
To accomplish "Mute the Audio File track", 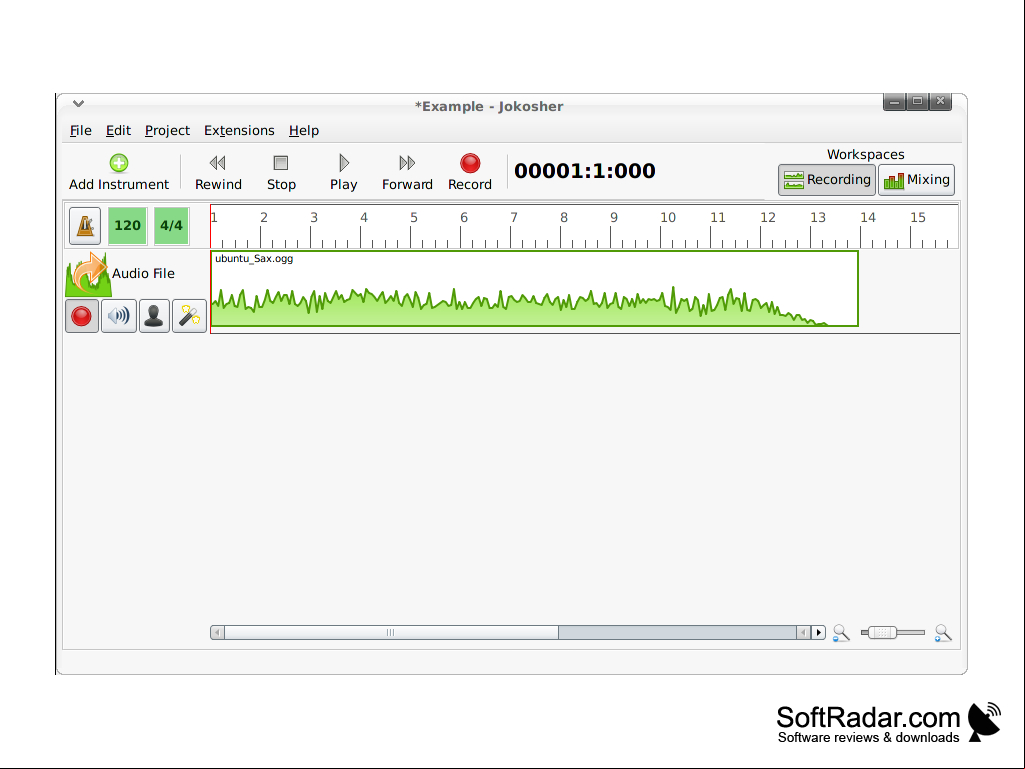I will click(119, 316).
